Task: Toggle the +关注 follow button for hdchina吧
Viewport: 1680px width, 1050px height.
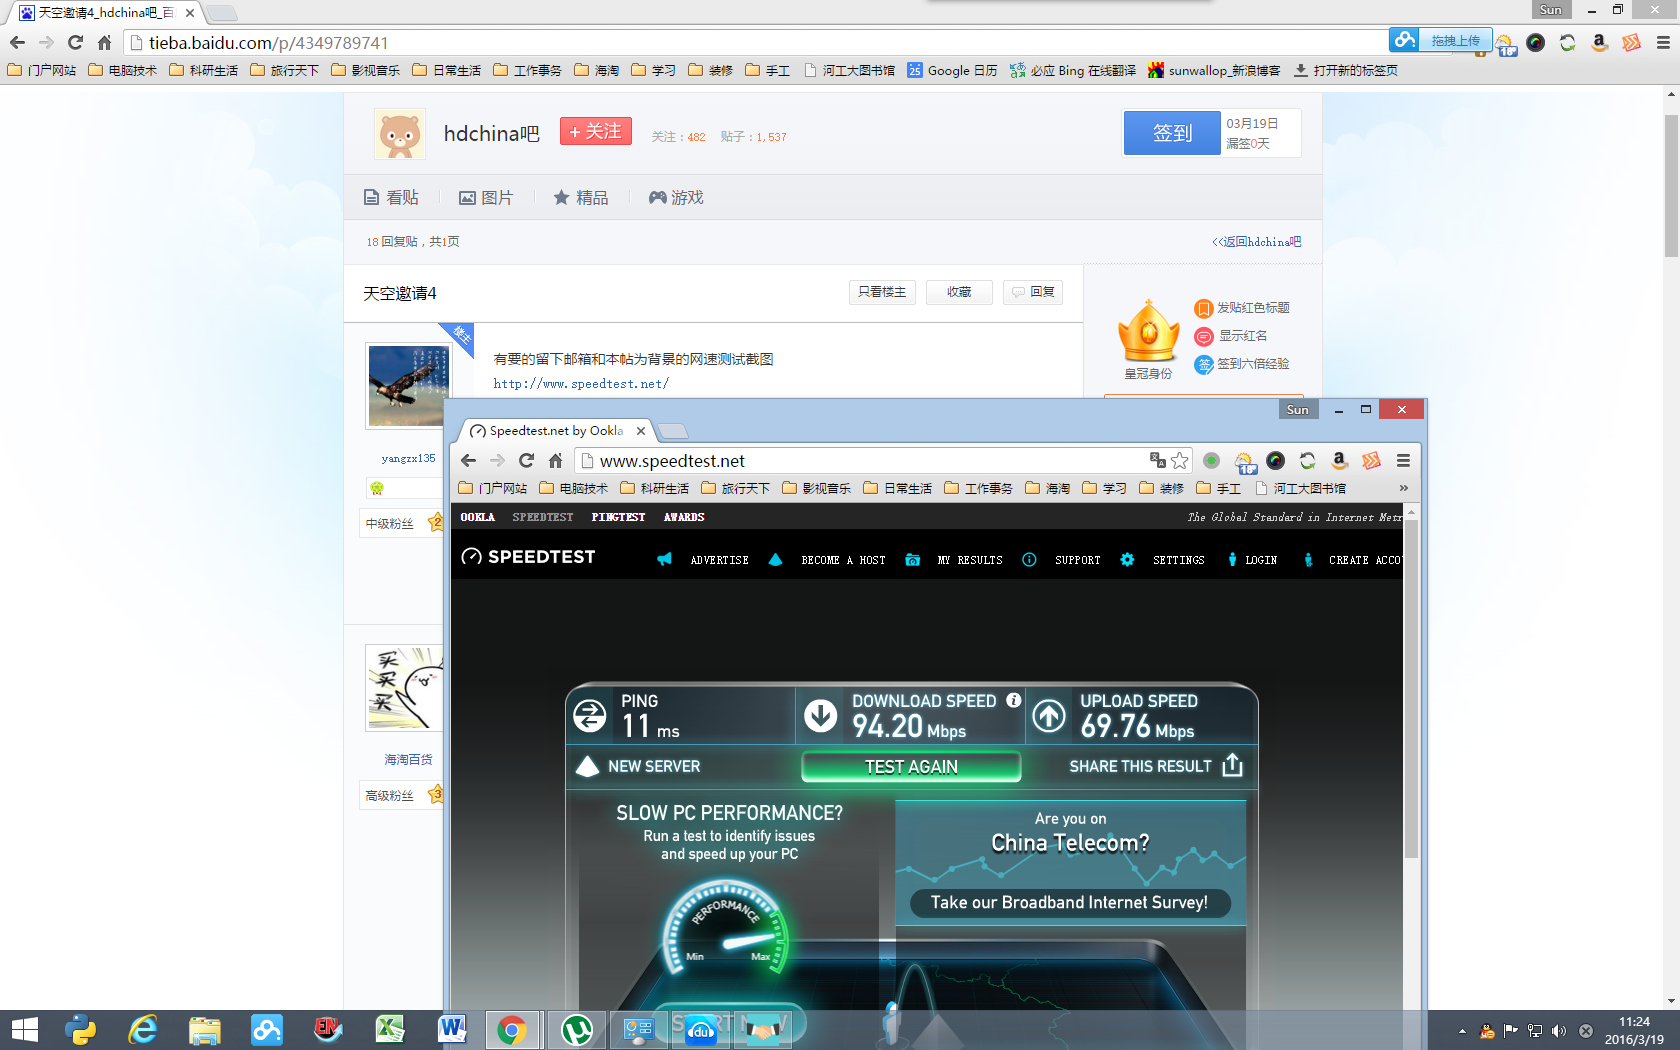Action: 596,131
